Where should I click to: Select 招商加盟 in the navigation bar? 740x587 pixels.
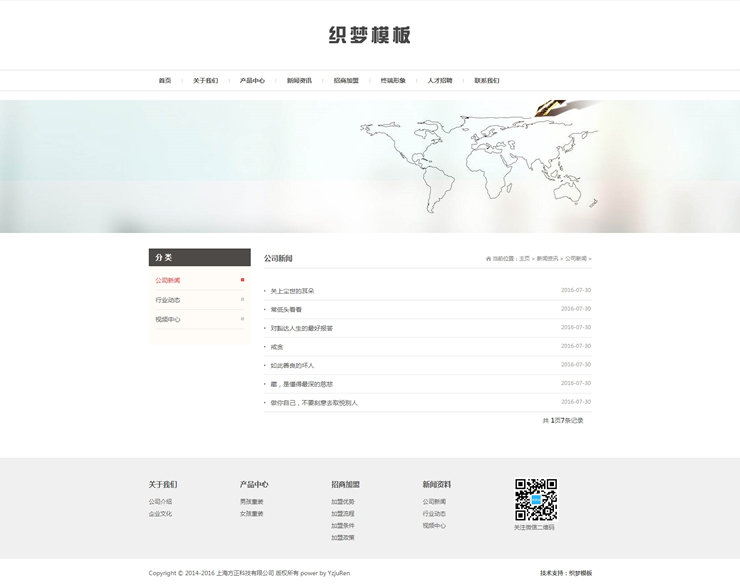[x=346, y=80]
